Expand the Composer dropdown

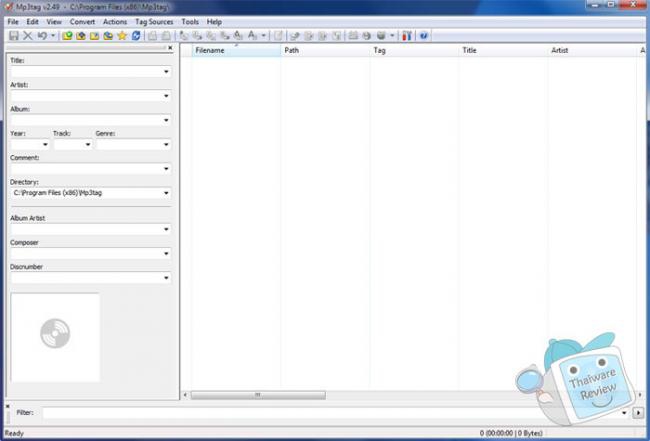[x=166, y=253]
